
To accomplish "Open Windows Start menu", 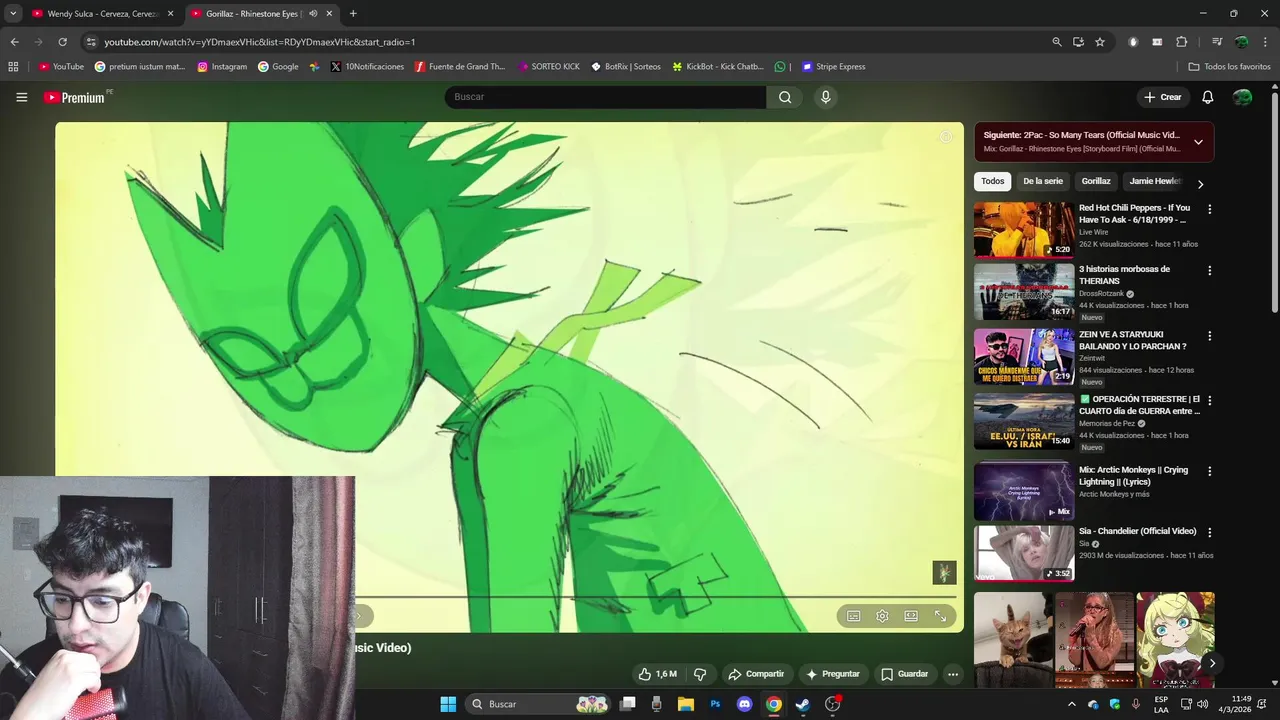I will tap(448, 704).
